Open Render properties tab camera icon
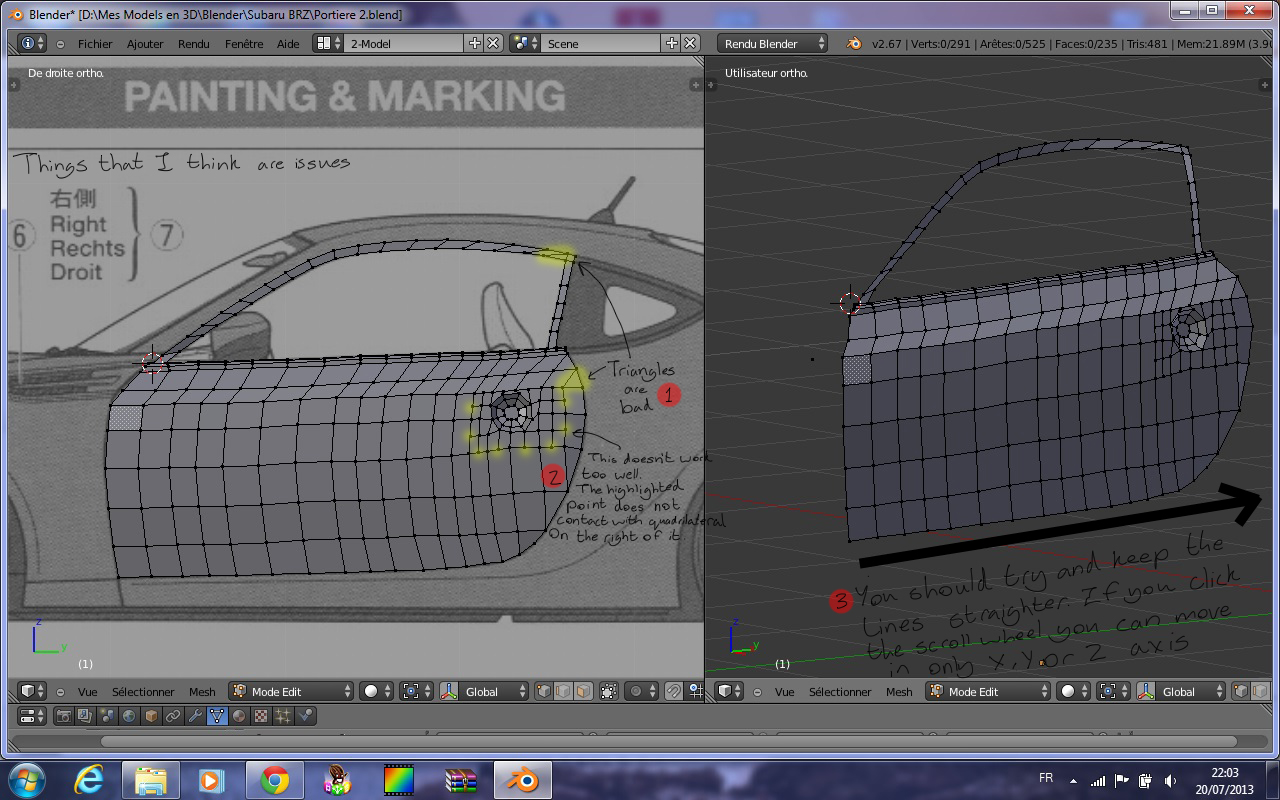This screenshot has width=1280, height=800. (63, 716)
